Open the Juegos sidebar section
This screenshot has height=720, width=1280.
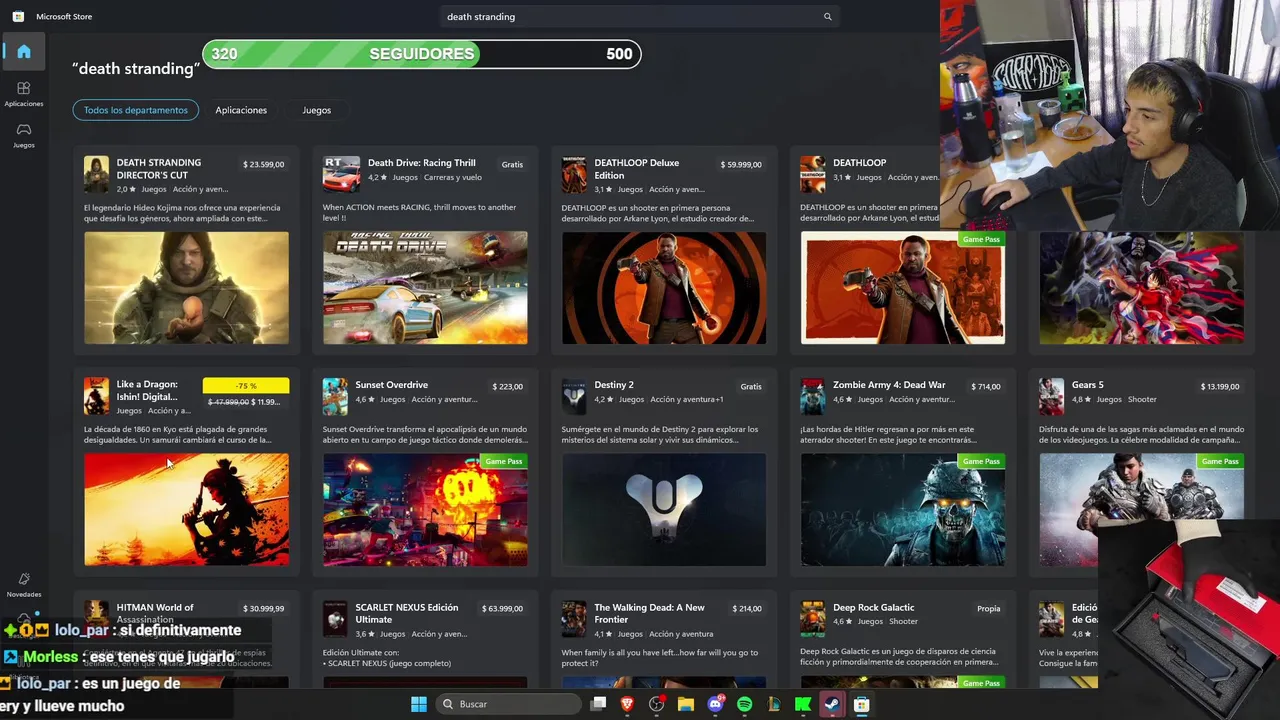(x=24, y=135)
